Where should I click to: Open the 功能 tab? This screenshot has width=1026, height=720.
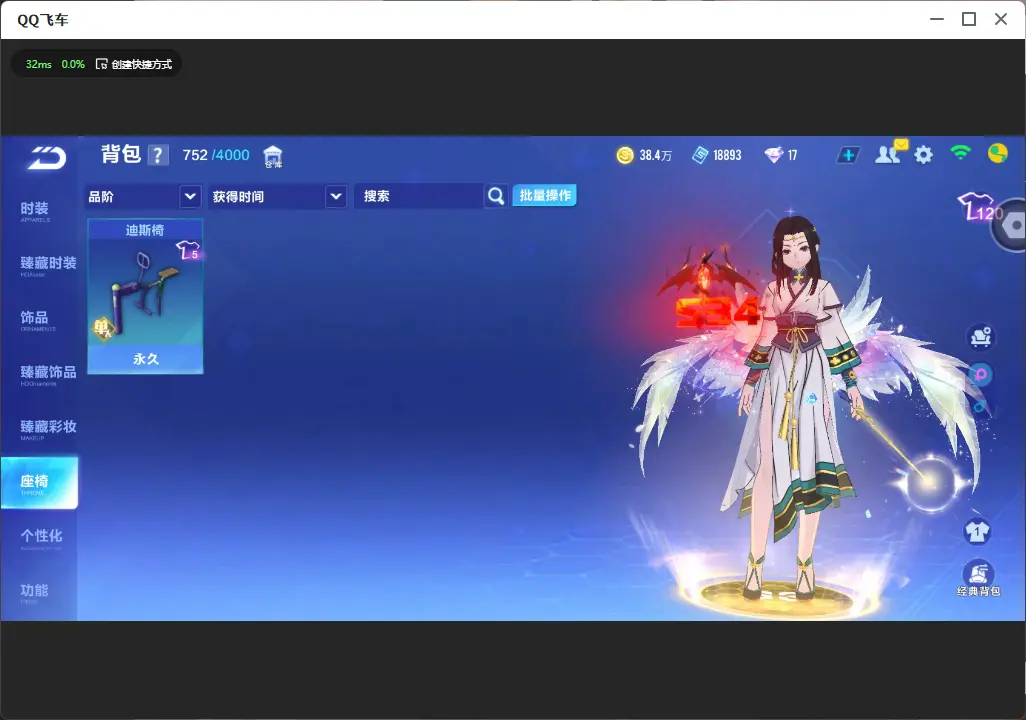tap(35, 592)
